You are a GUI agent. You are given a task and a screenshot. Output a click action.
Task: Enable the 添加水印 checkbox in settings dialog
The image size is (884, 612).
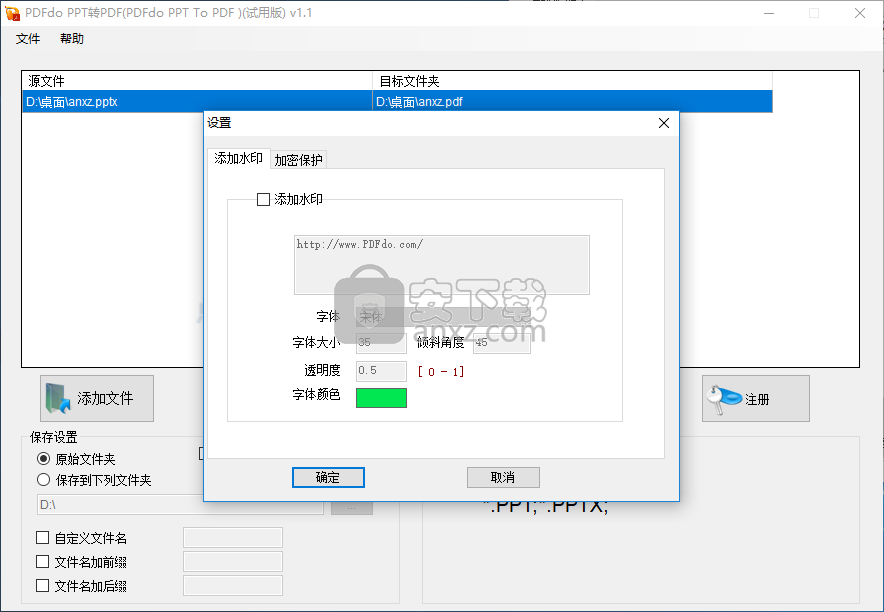263,199
